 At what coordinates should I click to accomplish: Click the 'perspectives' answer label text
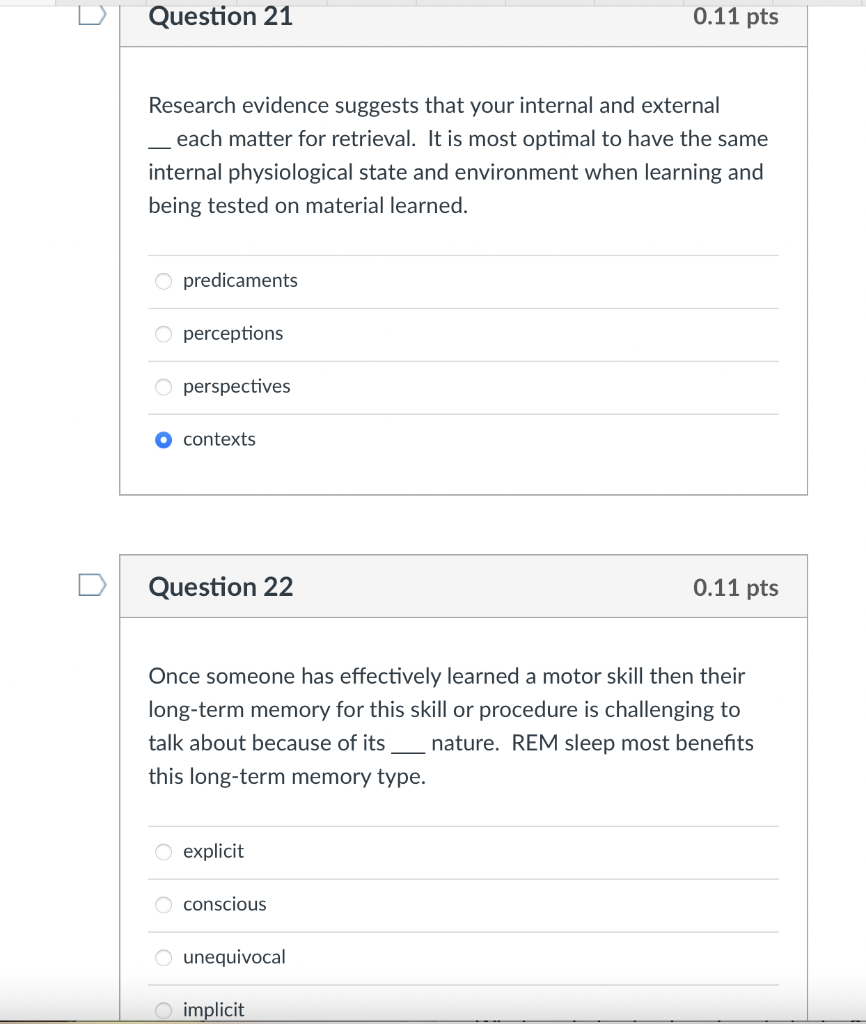coord(237,387)
